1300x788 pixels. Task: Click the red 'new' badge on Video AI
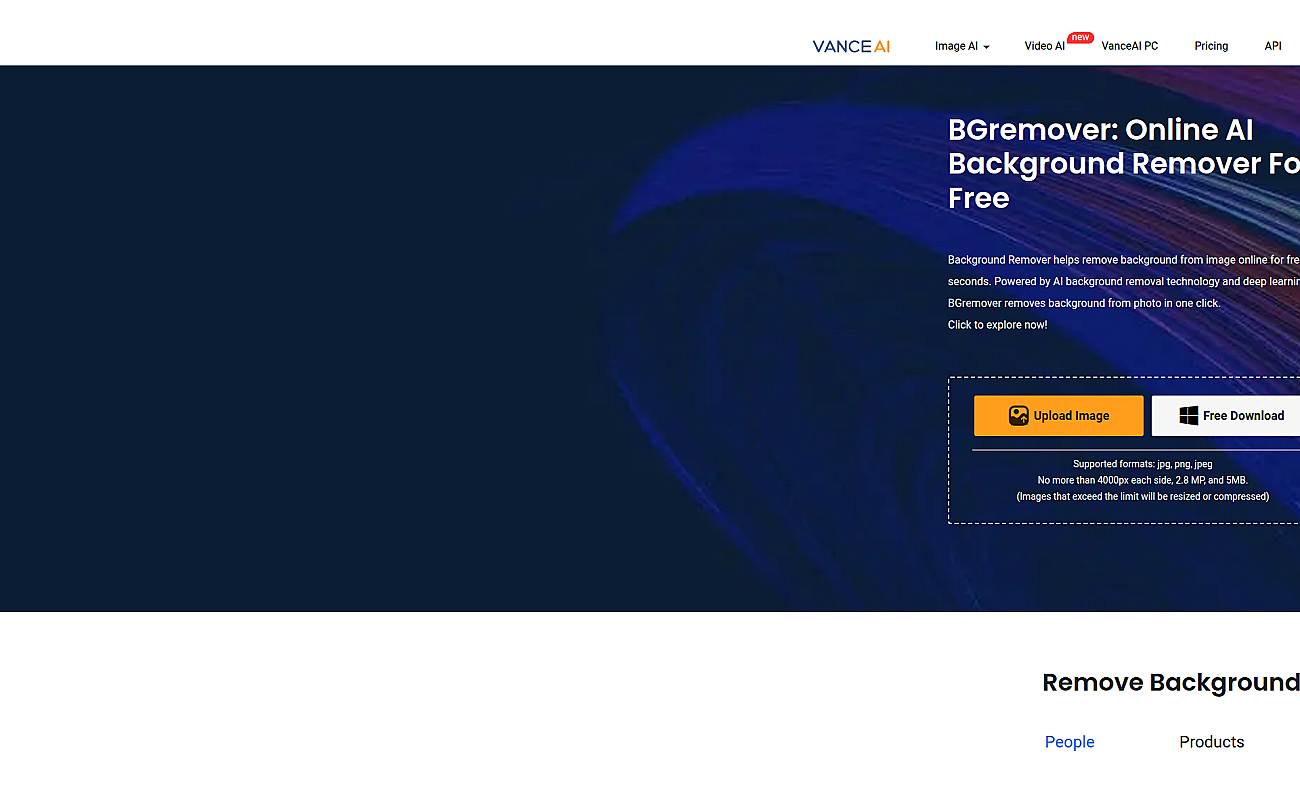click(1080, 38)
